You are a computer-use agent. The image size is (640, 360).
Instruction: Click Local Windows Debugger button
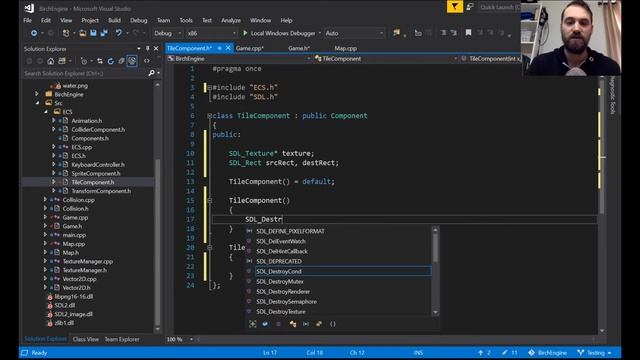point(280,33)
